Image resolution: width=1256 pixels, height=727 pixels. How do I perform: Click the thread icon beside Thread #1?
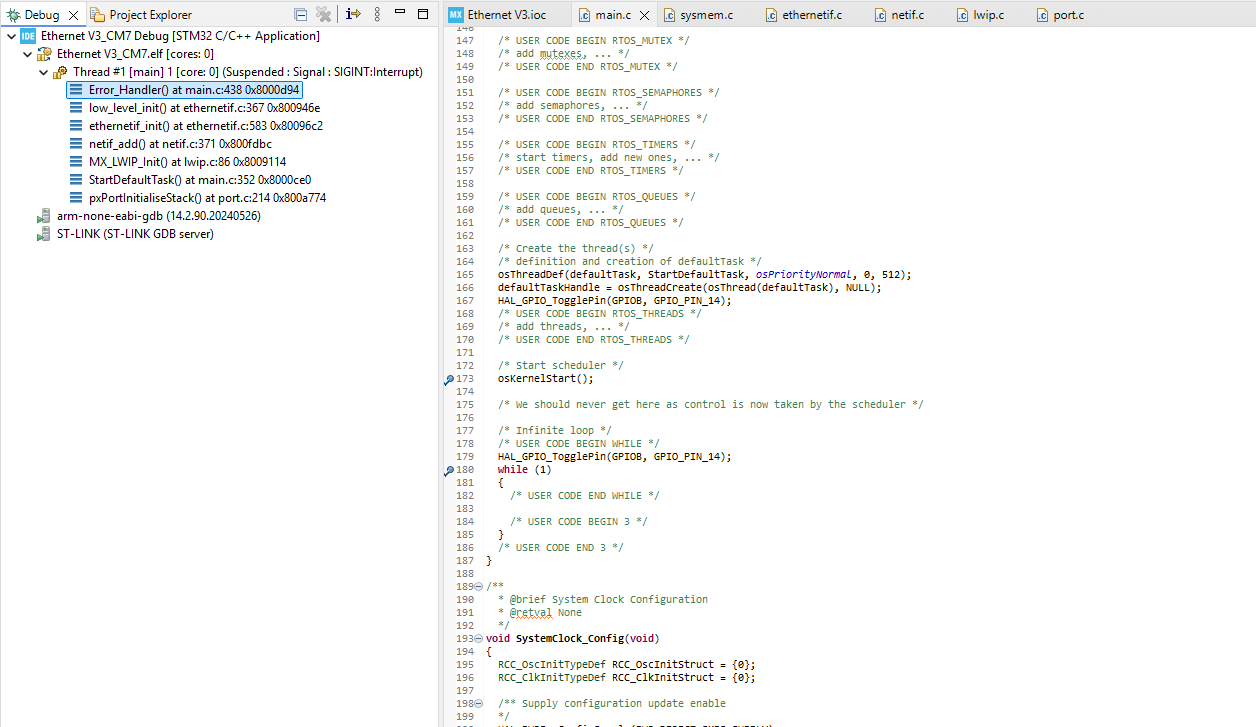point(59,72)
